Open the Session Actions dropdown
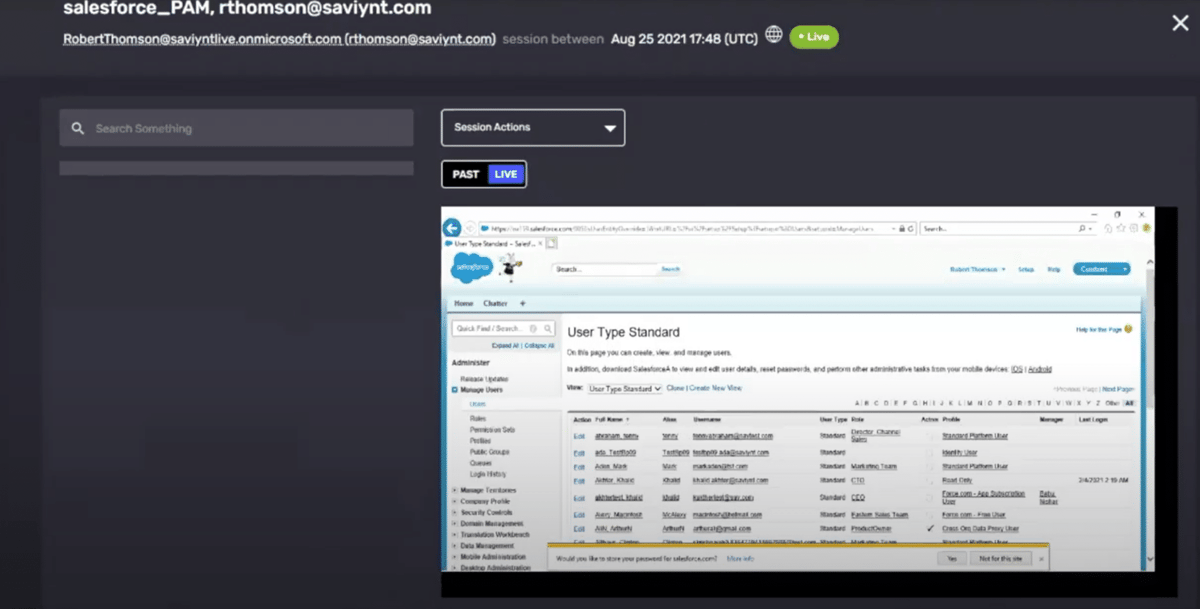 click(x=533, y=127)
